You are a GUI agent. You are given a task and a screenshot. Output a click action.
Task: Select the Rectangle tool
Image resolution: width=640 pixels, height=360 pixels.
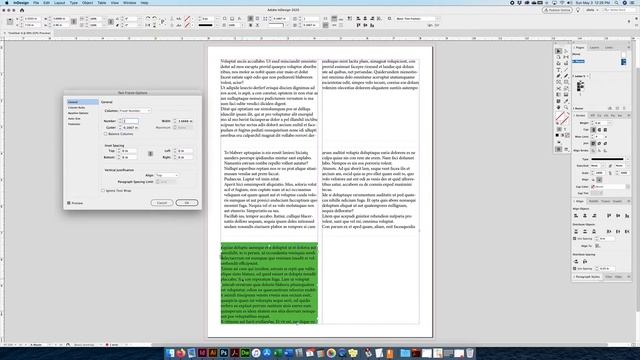[566, 82]
